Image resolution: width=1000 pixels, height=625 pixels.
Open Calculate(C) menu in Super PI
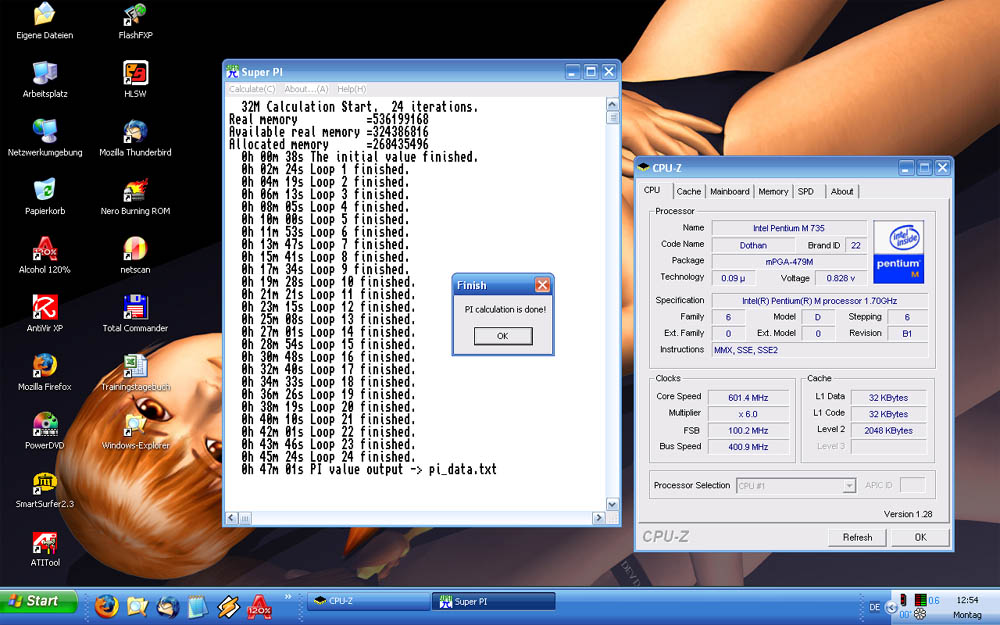click(252, 89)
